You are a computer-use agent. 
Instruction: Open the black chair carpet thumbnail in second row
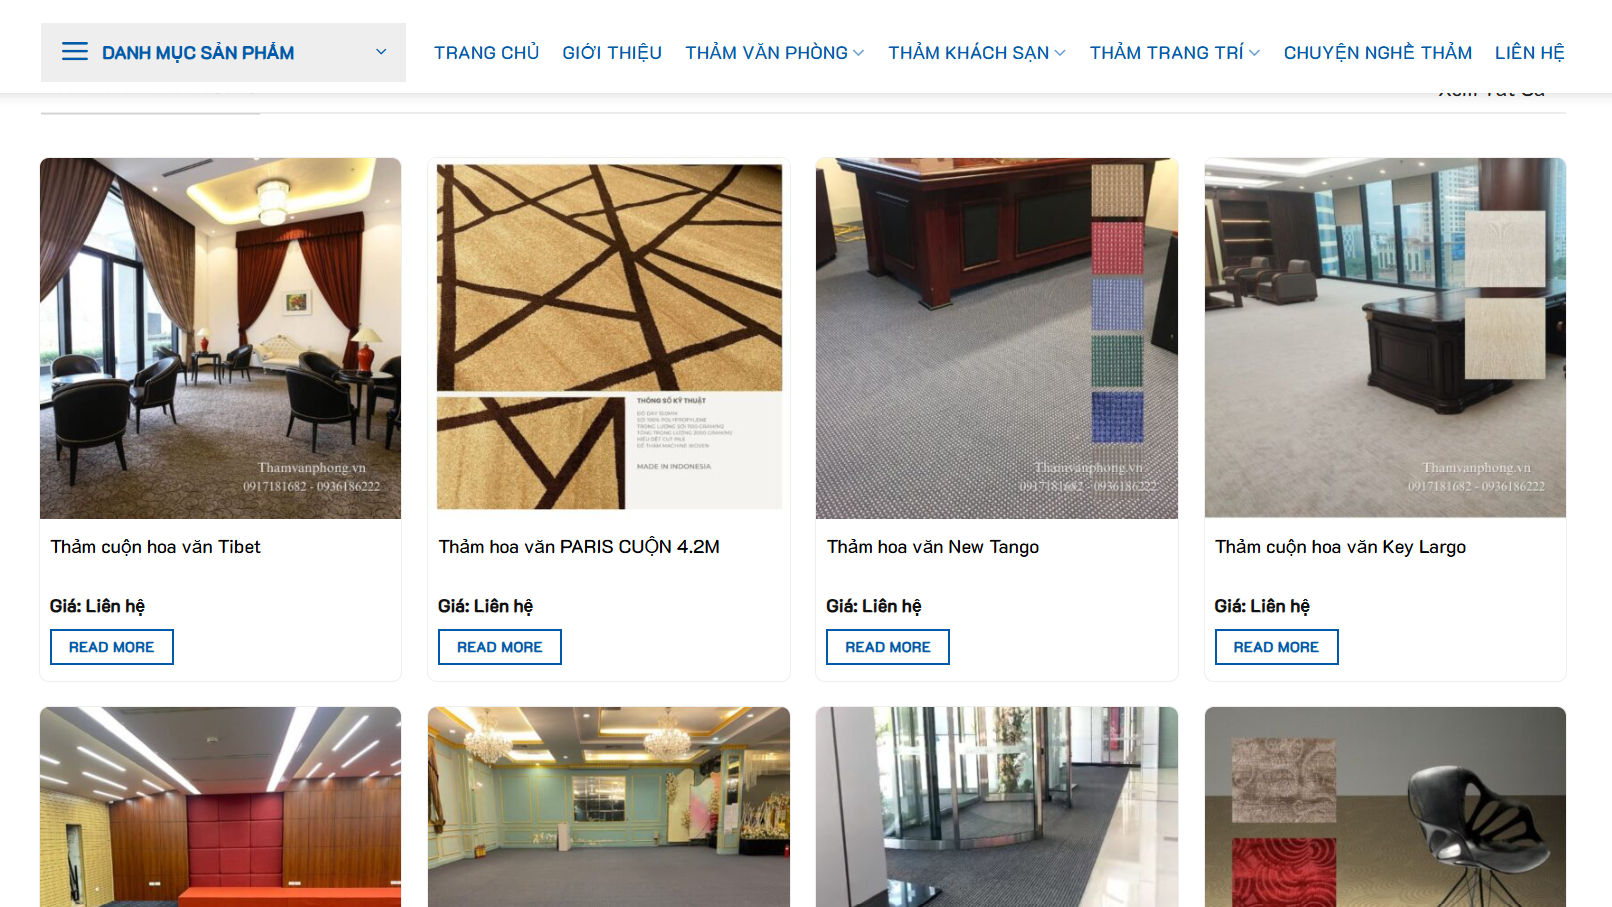1385,807
